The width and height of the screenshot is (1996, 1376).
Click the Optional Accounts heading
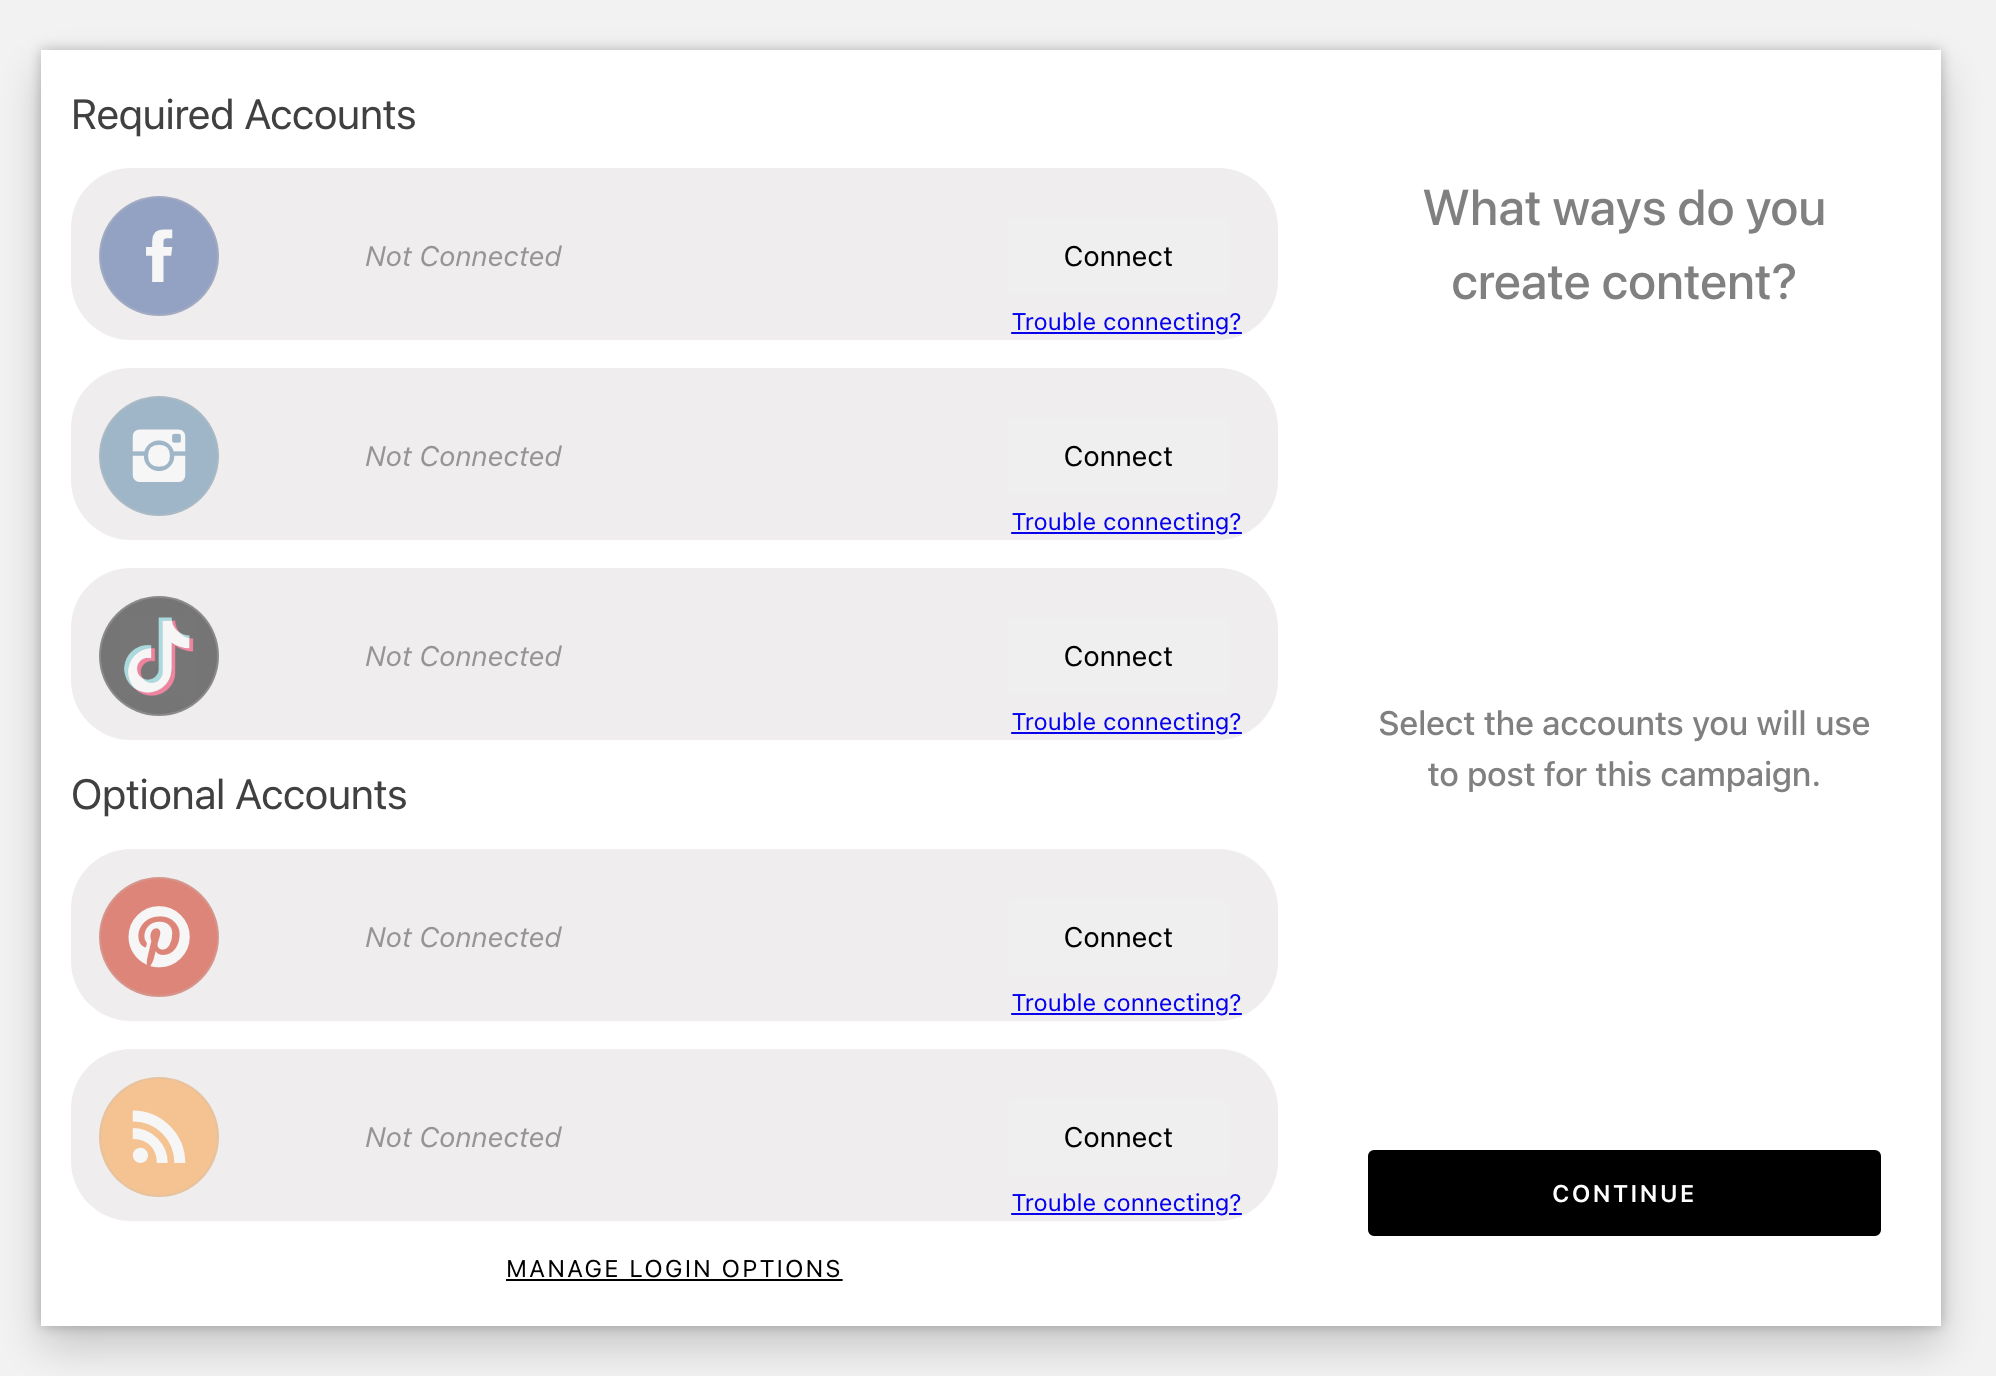[x=239, y=795]
